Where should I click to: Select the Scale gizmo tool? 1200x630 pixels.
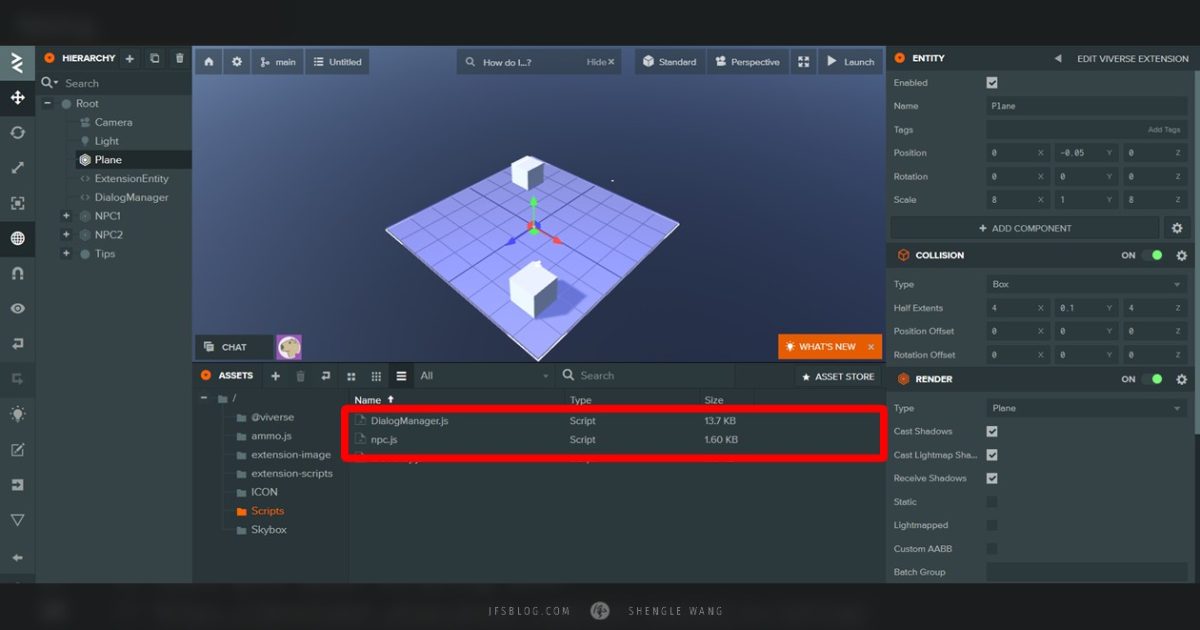[17, 168]
